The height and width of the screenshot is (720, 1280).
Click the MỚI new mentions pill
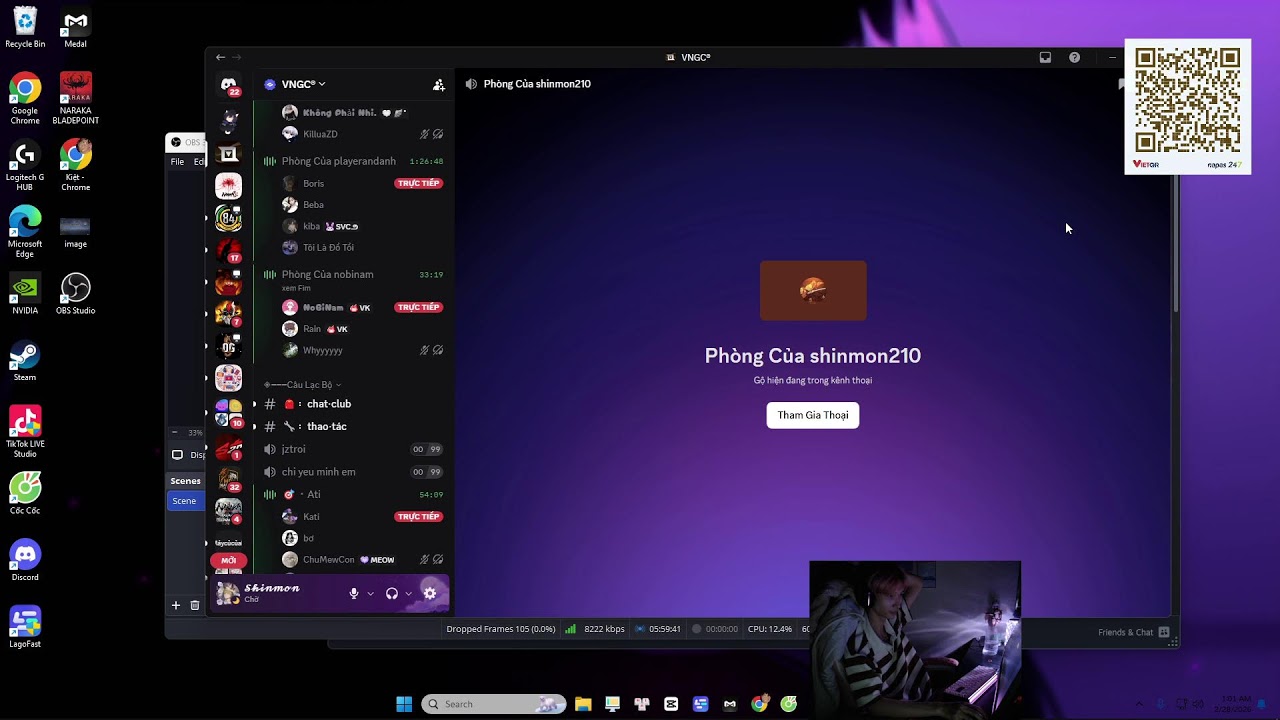pos(228,561)
